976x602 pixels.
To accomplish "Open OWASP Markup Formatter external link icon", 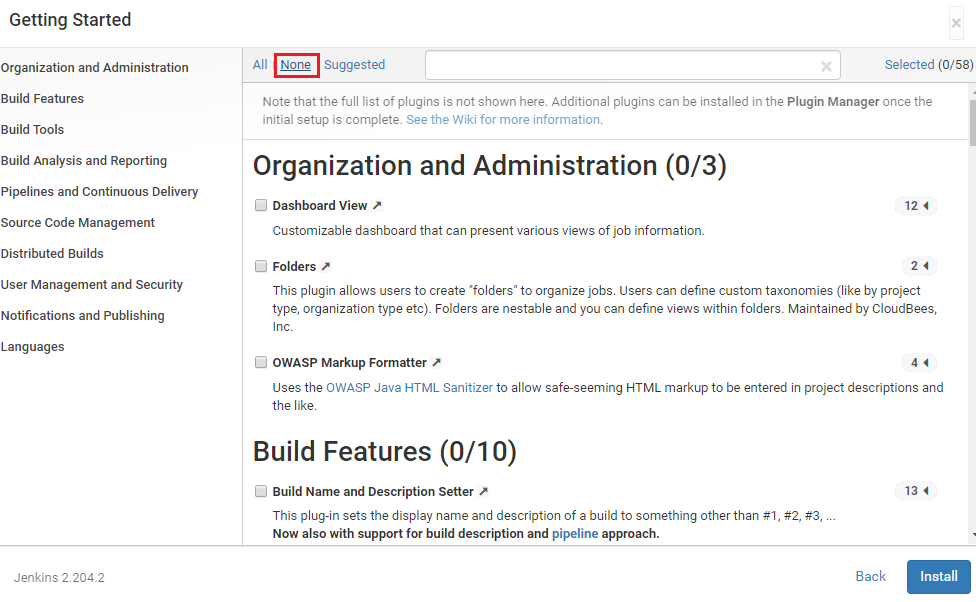I will (x=436, y=362).
